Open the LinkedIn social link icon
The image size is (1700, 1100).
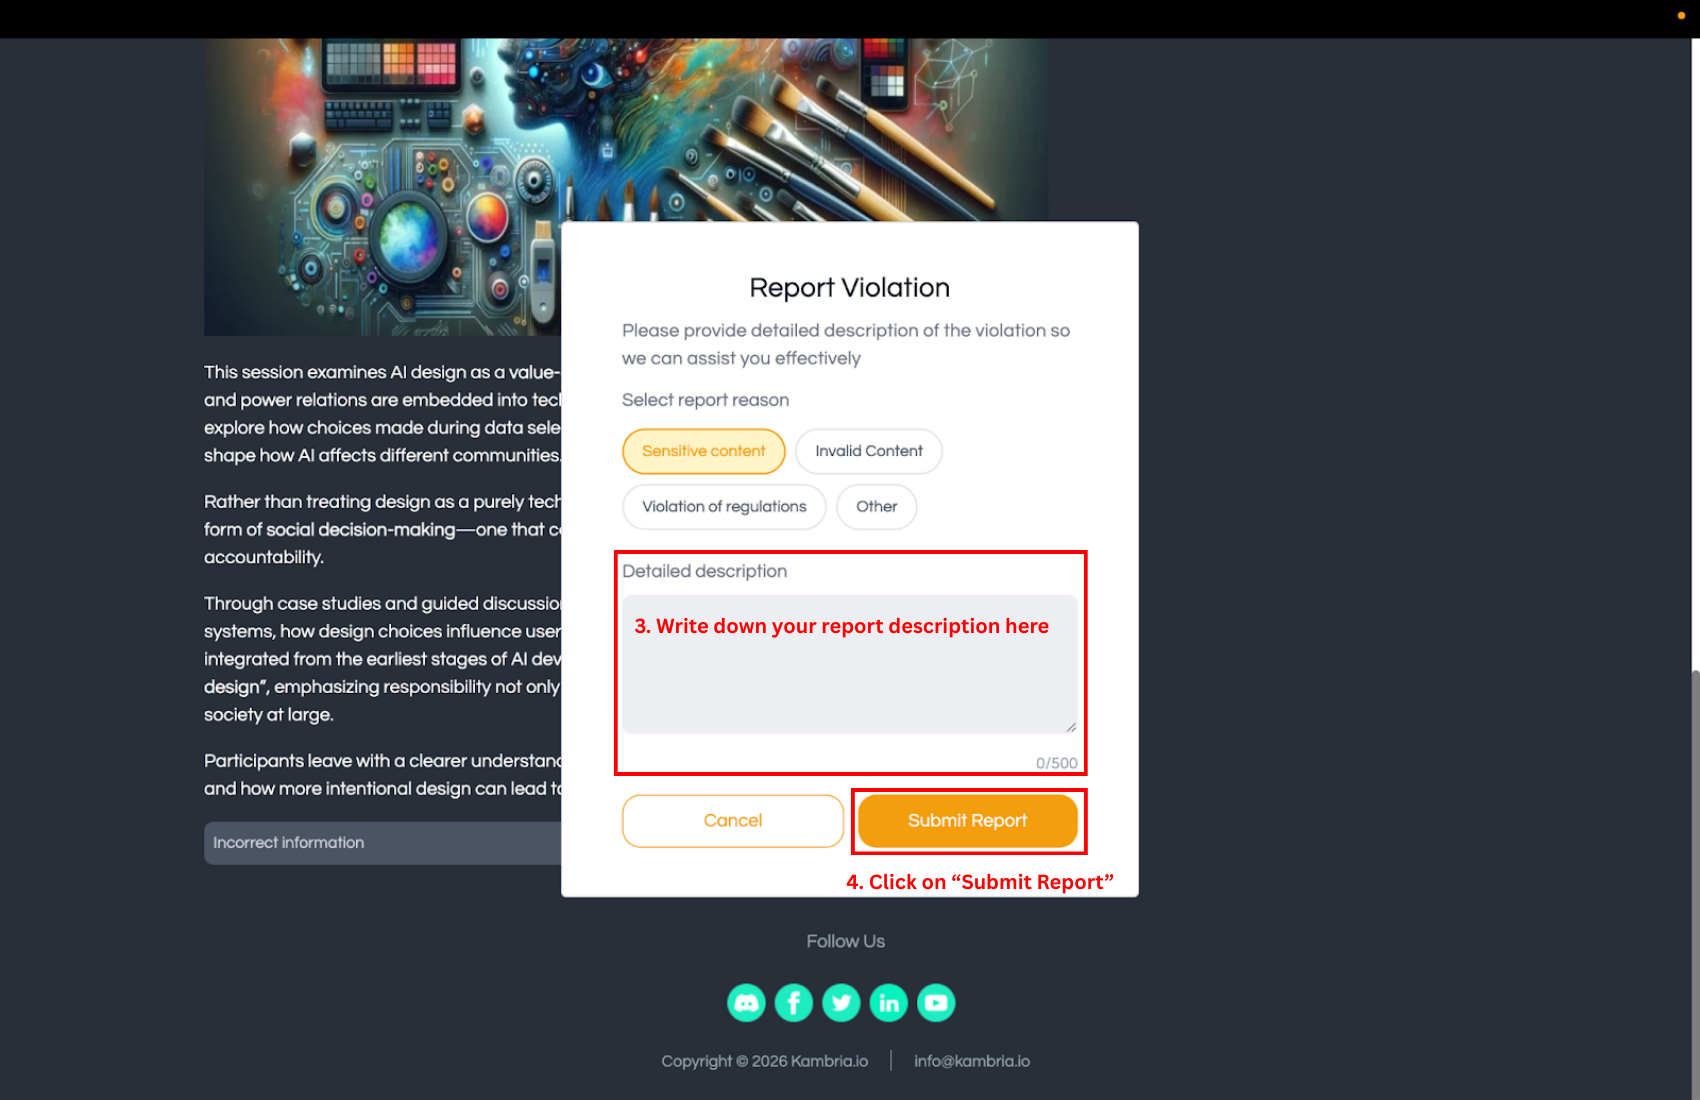tap(889, 1002)
